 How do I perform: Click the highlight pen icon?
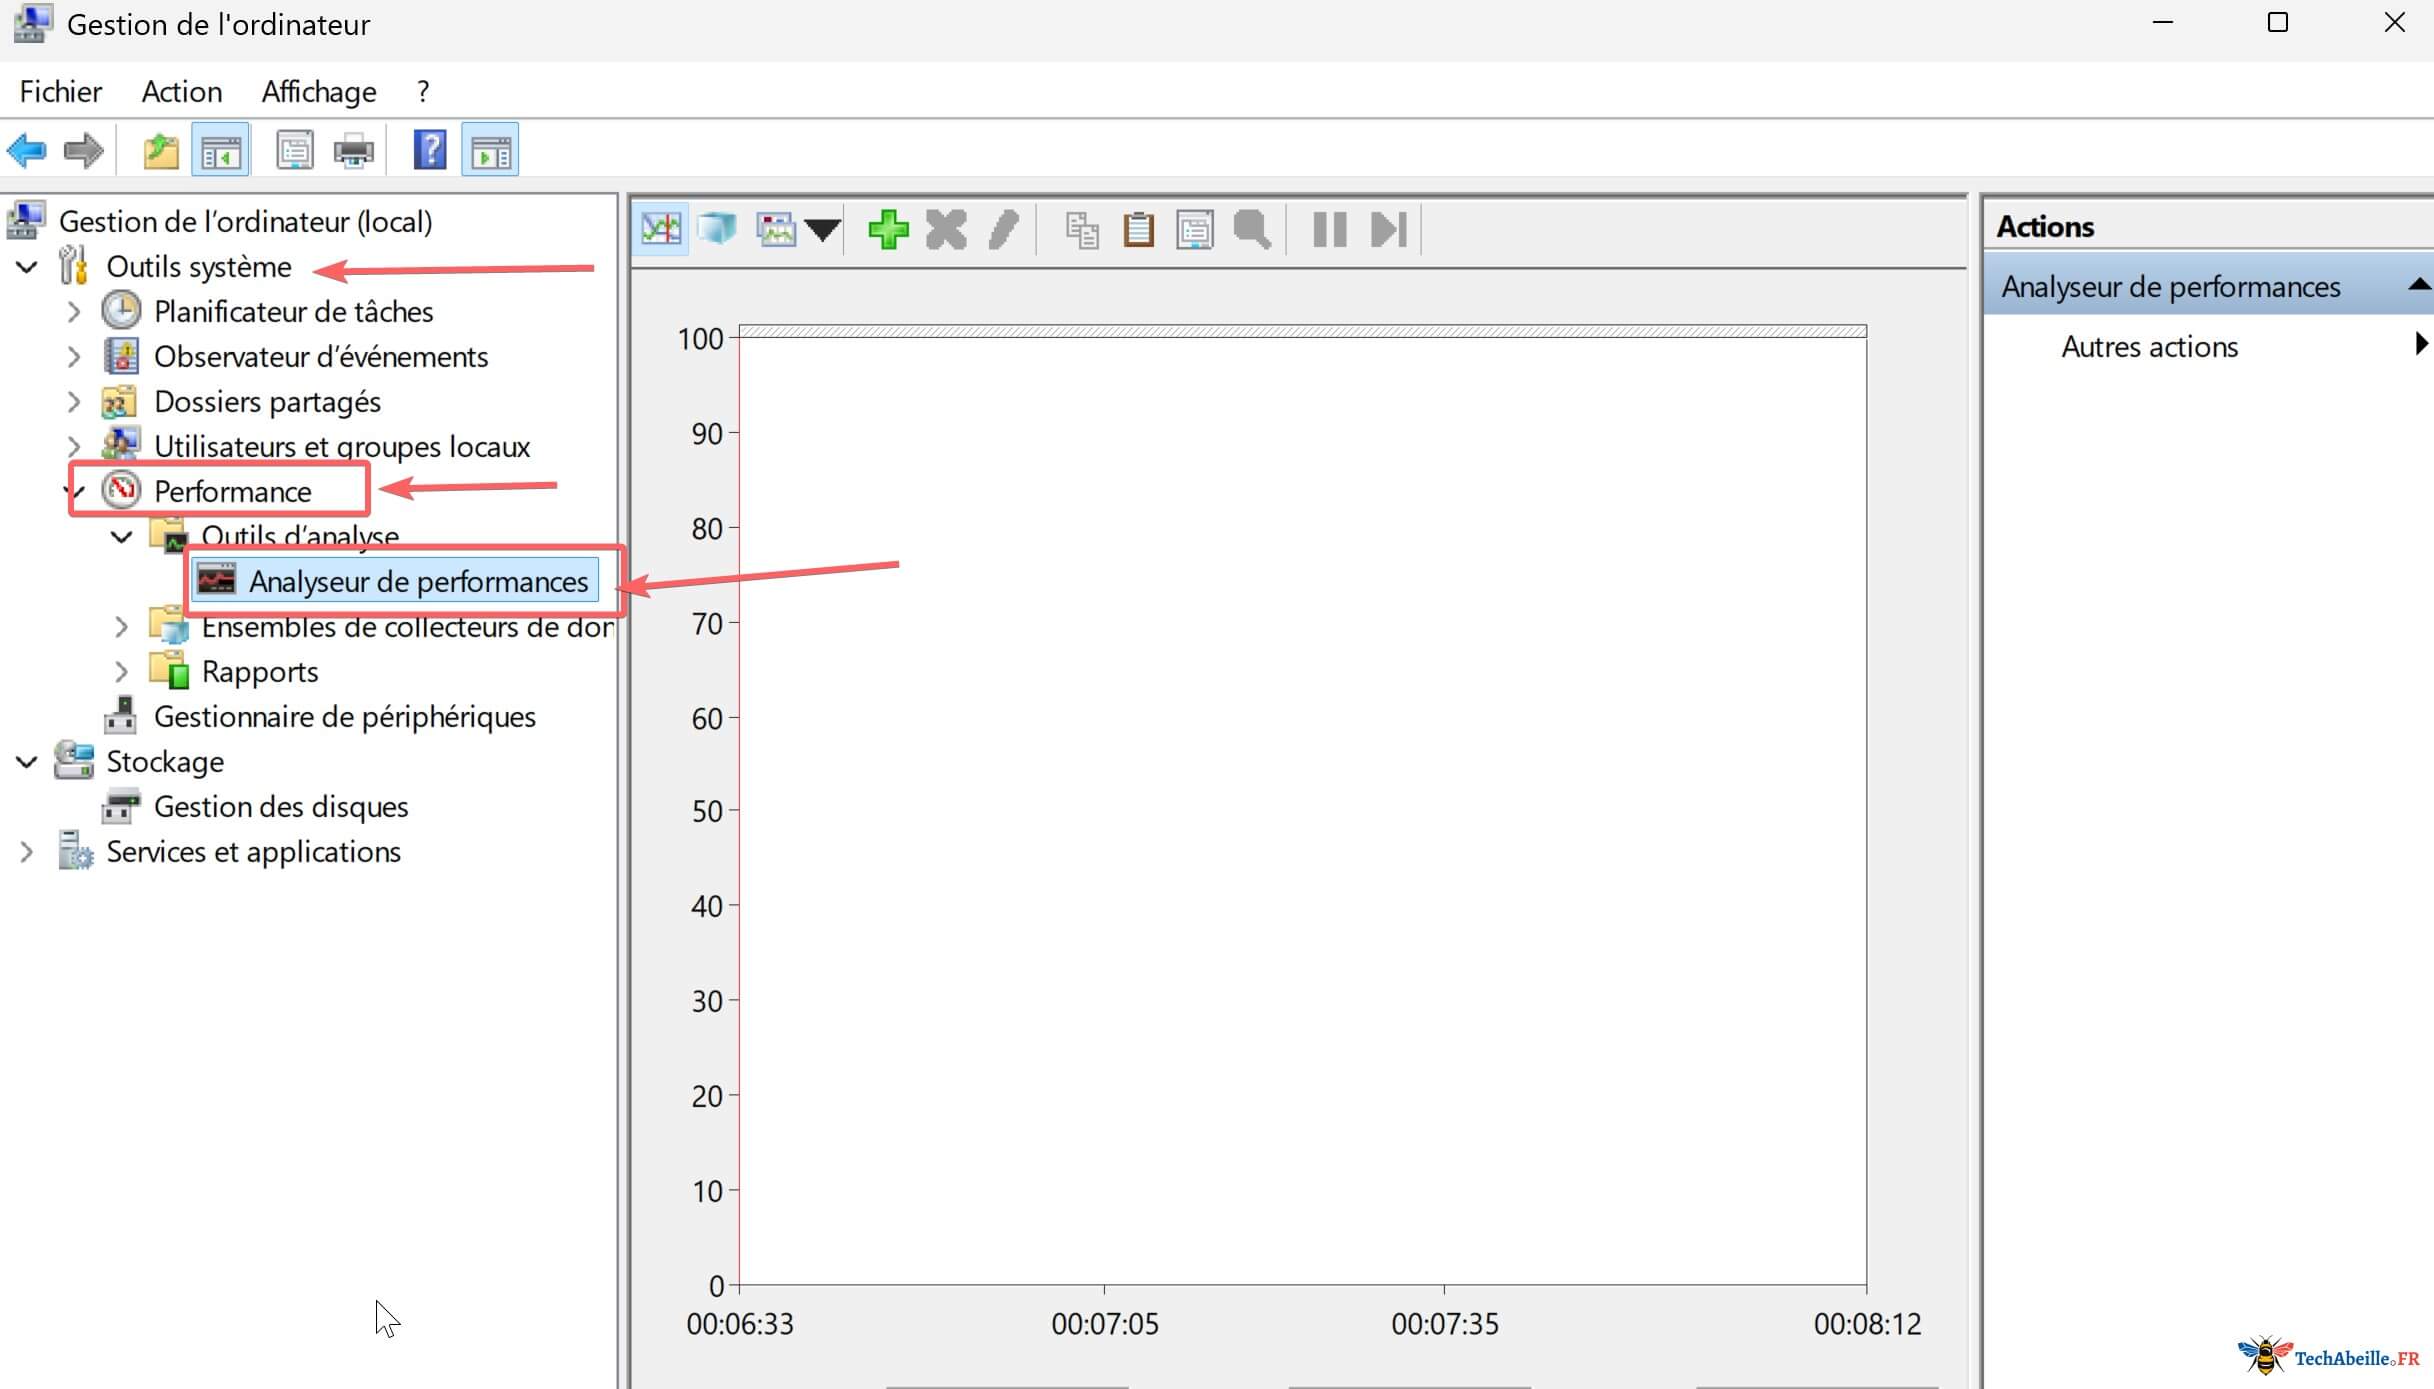click(1003, 230)
